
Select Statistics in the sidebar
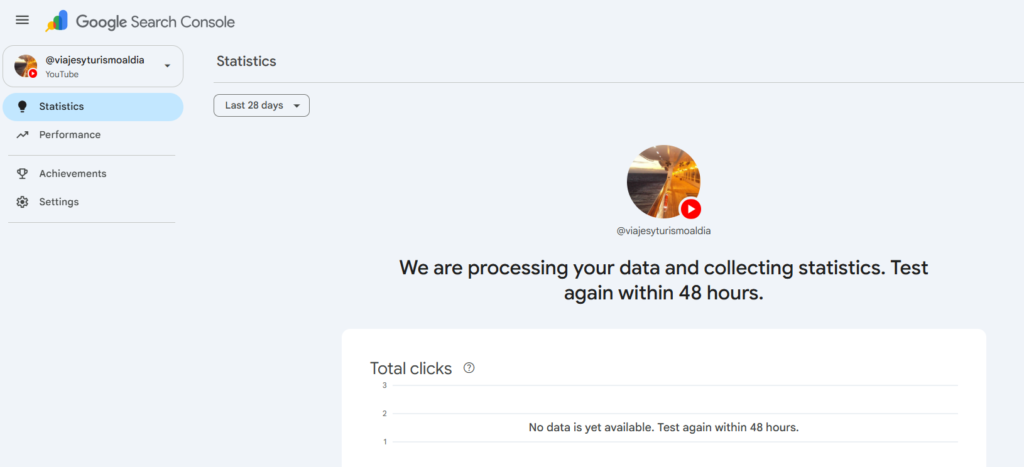pyautogui.click(x=93, y=106)
